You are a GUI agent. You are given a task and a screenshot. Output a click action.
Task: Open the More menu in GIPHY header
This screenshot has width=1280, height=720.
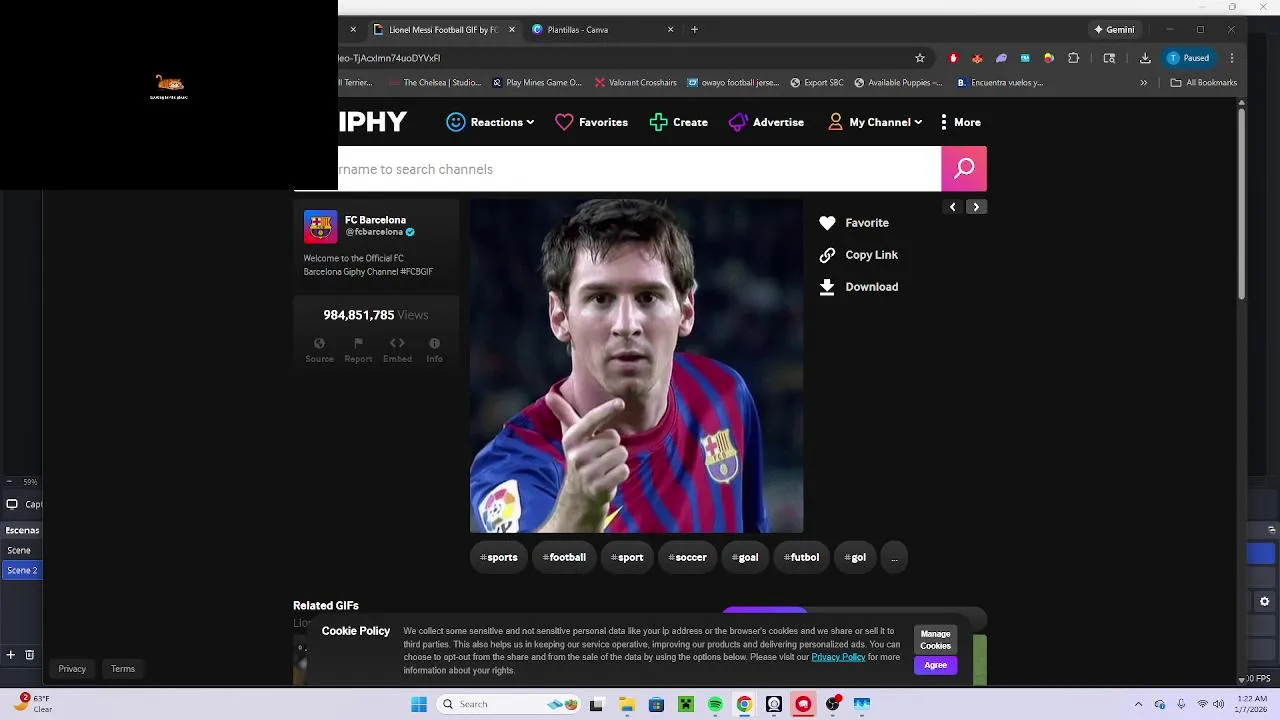coord(960,122)
